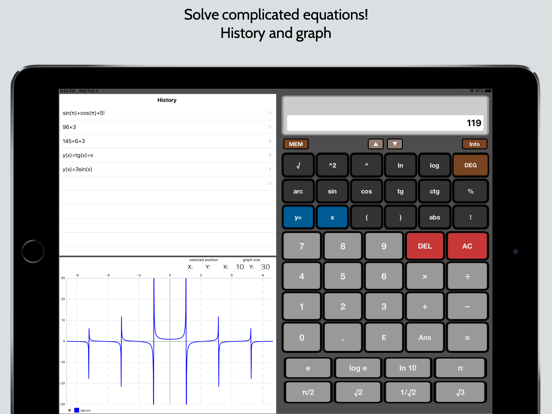Insert the π/2 constant
The image size is (552, 414).
click(308, 392)
